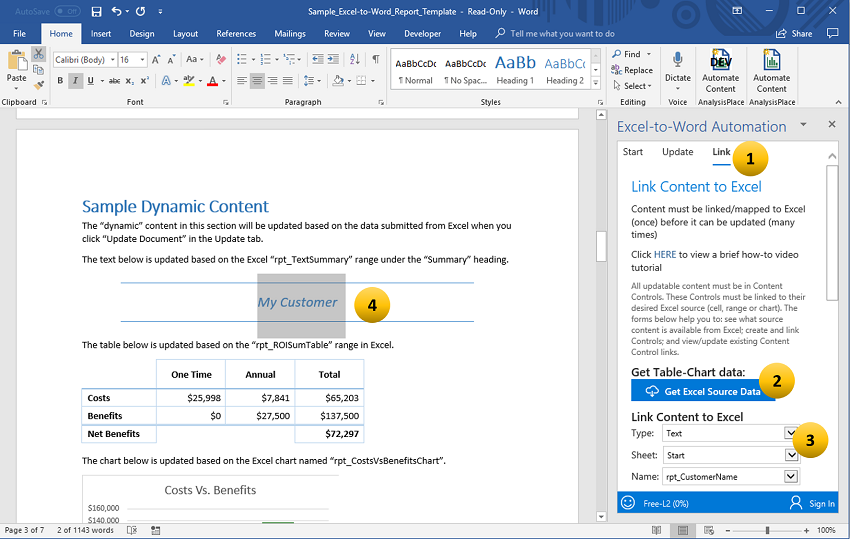Switch to Print Layout view in status bar

coord(682,530)
